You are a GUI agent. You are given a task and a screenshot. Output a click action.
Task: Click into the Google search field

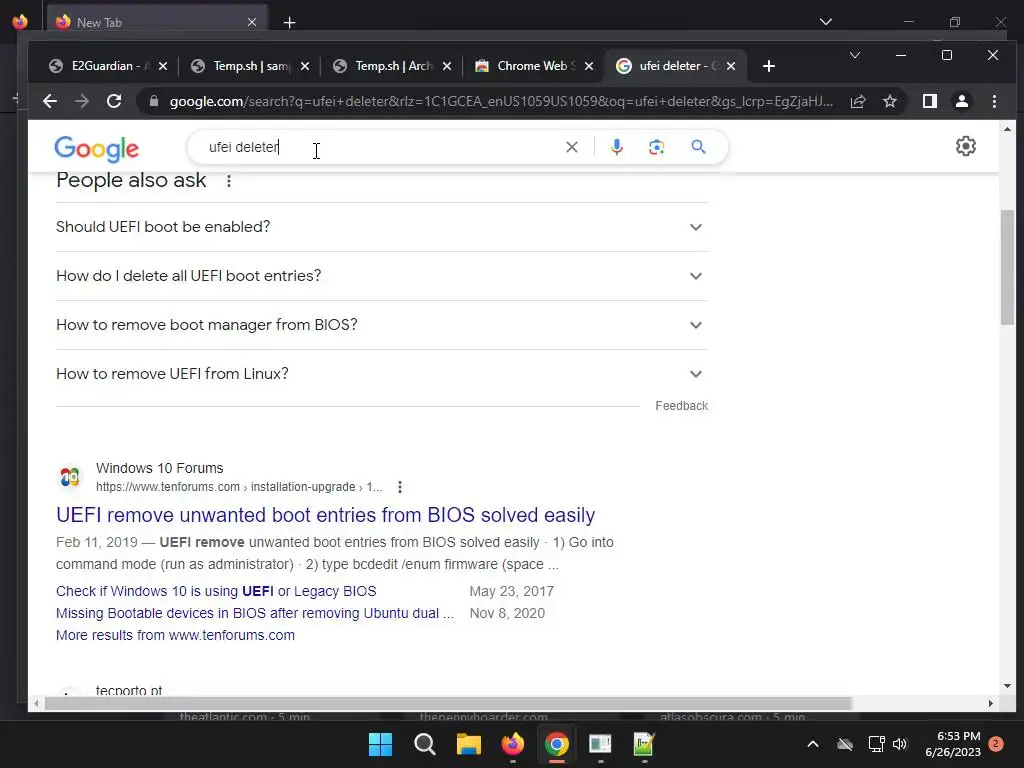(382, 147)
